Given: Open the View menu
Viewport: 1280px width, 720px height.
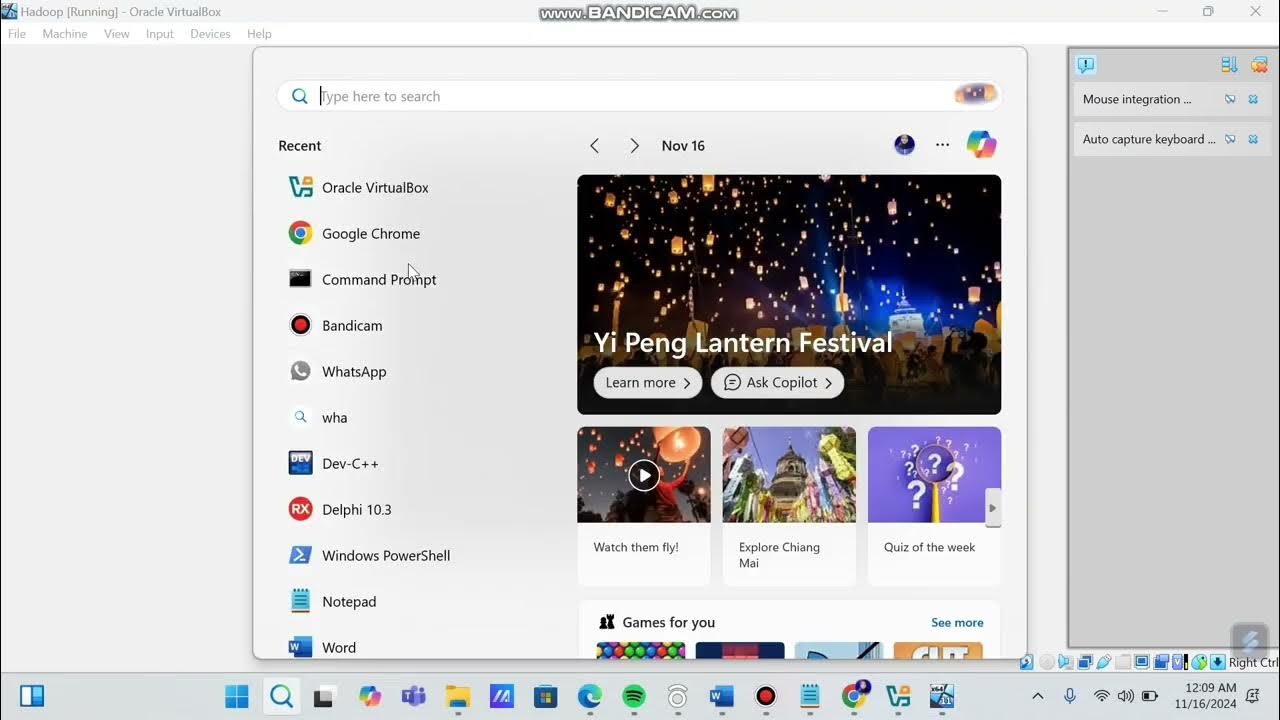Looking at the screenshot, I should click(117, 34).
